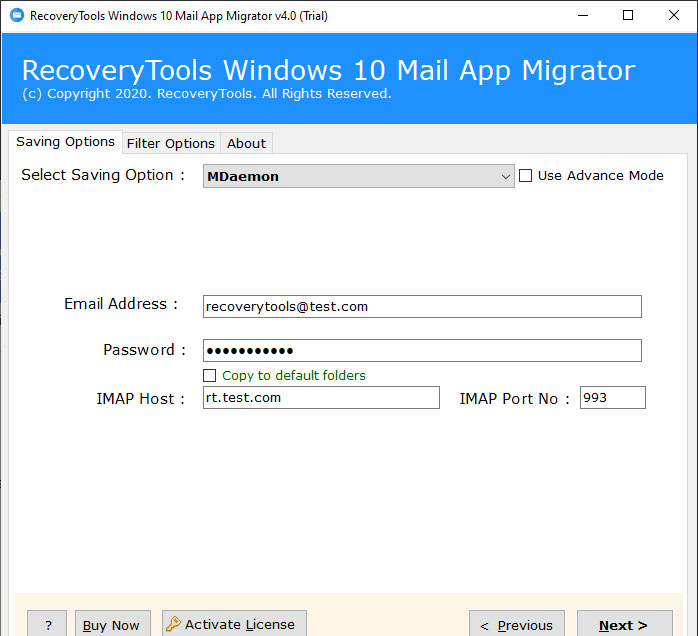Open help with the question mark button
698x636 pixels.
click(x=47, y=625)
